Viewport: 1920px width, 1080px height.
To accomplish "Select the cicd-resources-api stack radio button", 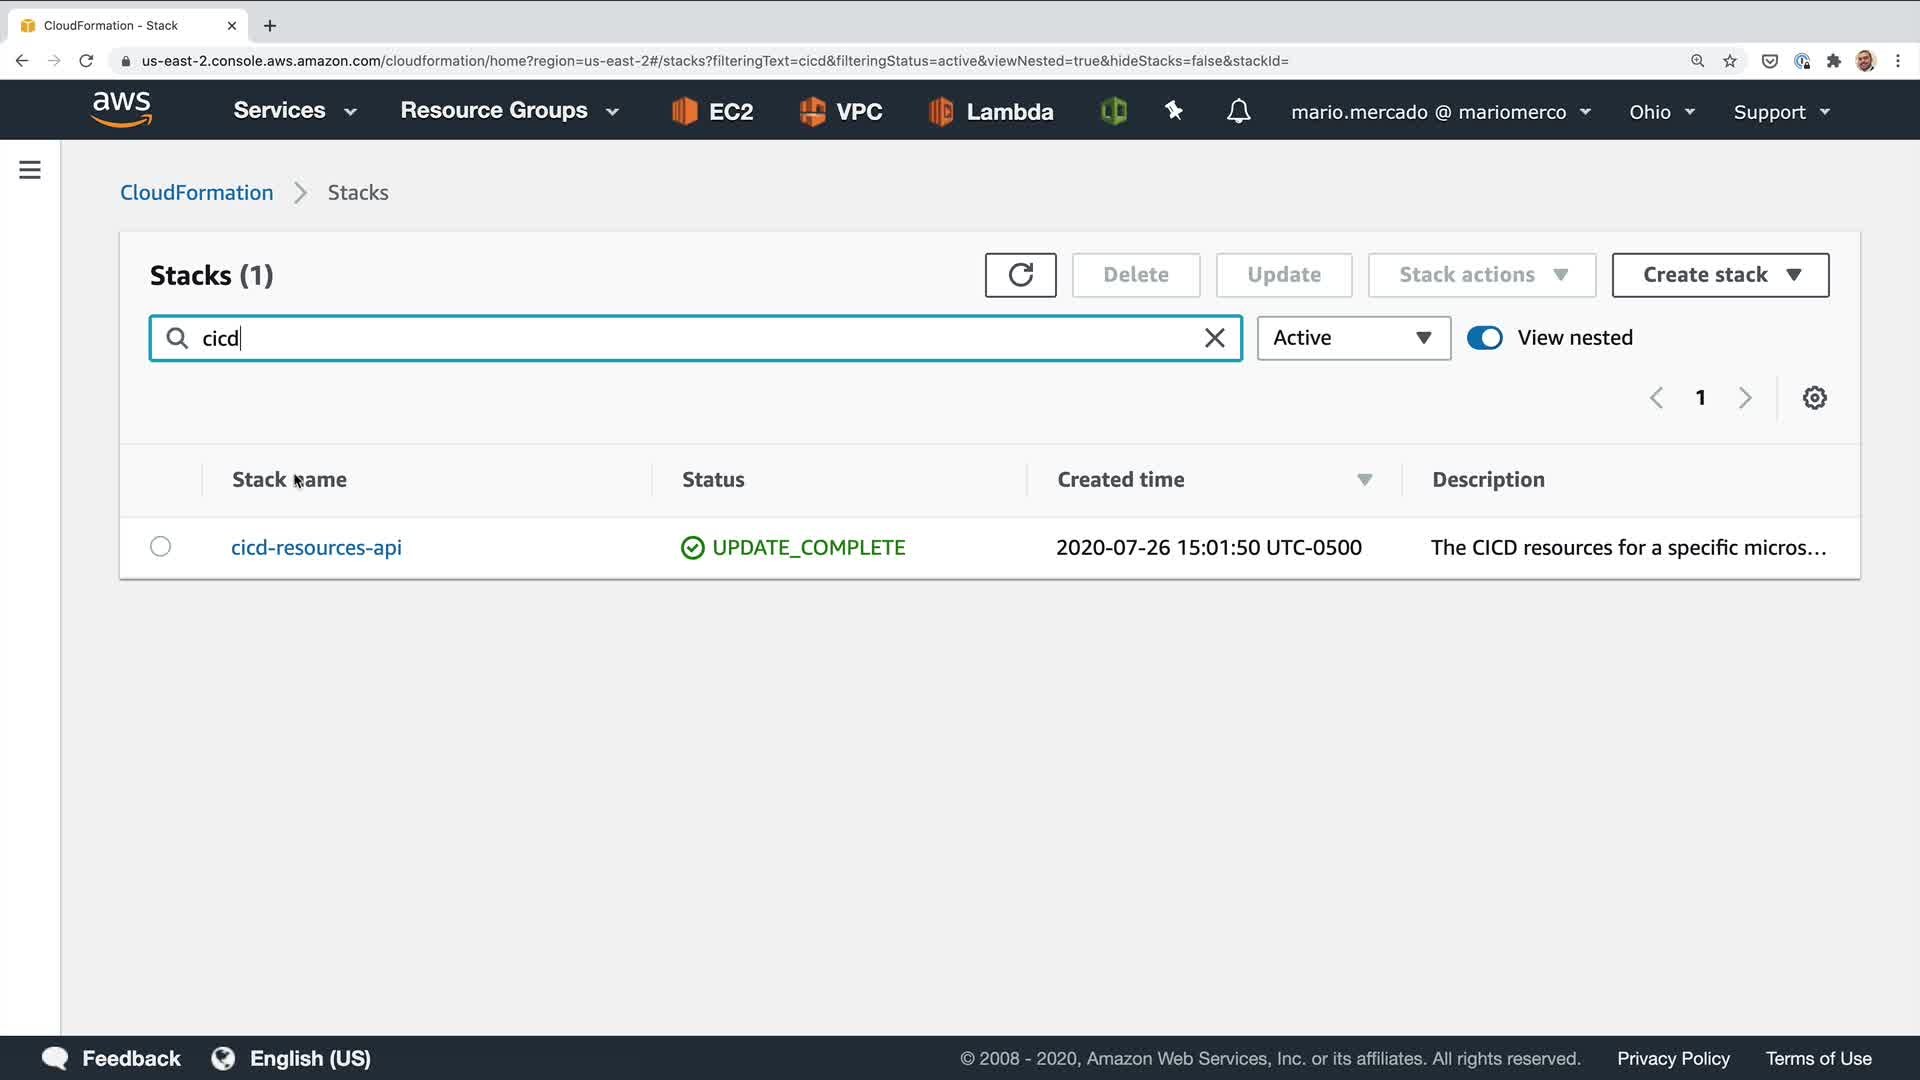I will 160,547.
